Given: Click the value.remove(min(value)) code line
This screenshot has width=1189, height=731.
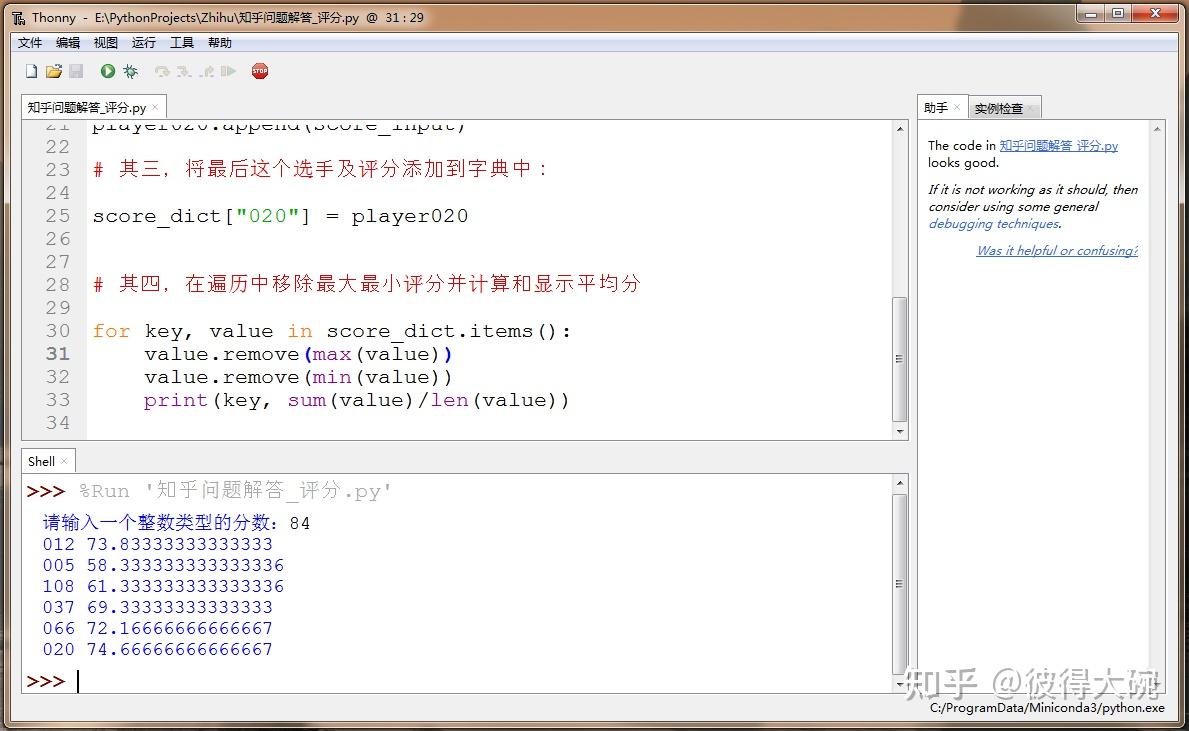Looking at the screenshot, I should (298, 377).
